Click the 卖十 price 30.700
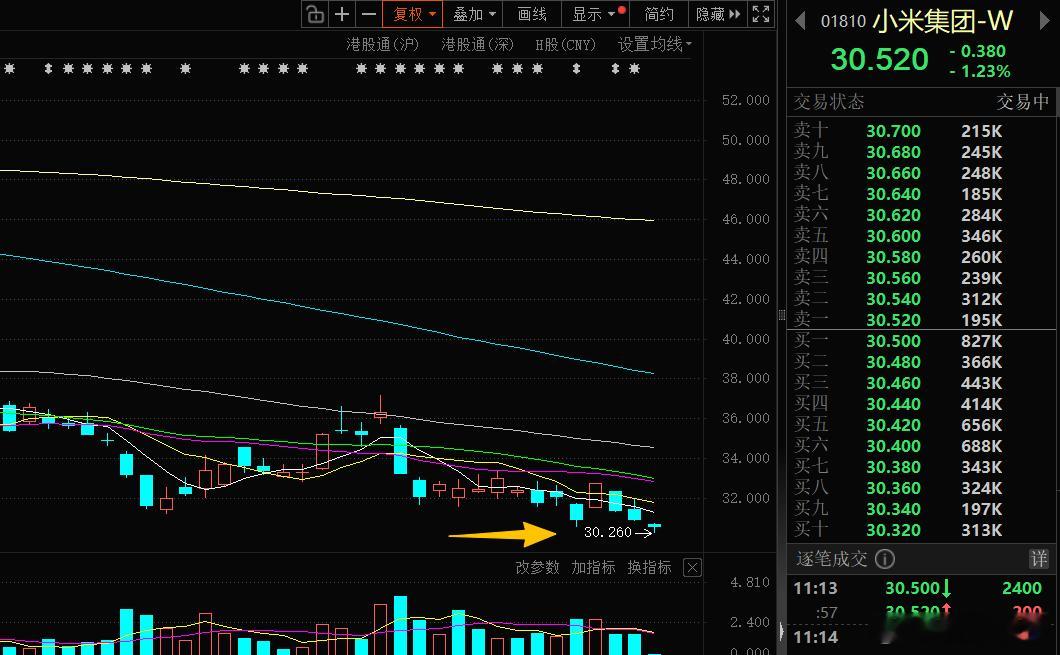 [x=893, y=131]
